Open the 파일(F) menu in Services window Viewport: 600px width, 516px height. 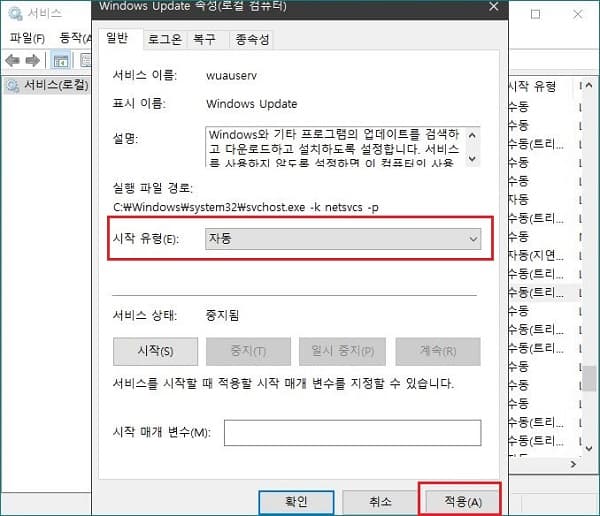coord(27,38)
